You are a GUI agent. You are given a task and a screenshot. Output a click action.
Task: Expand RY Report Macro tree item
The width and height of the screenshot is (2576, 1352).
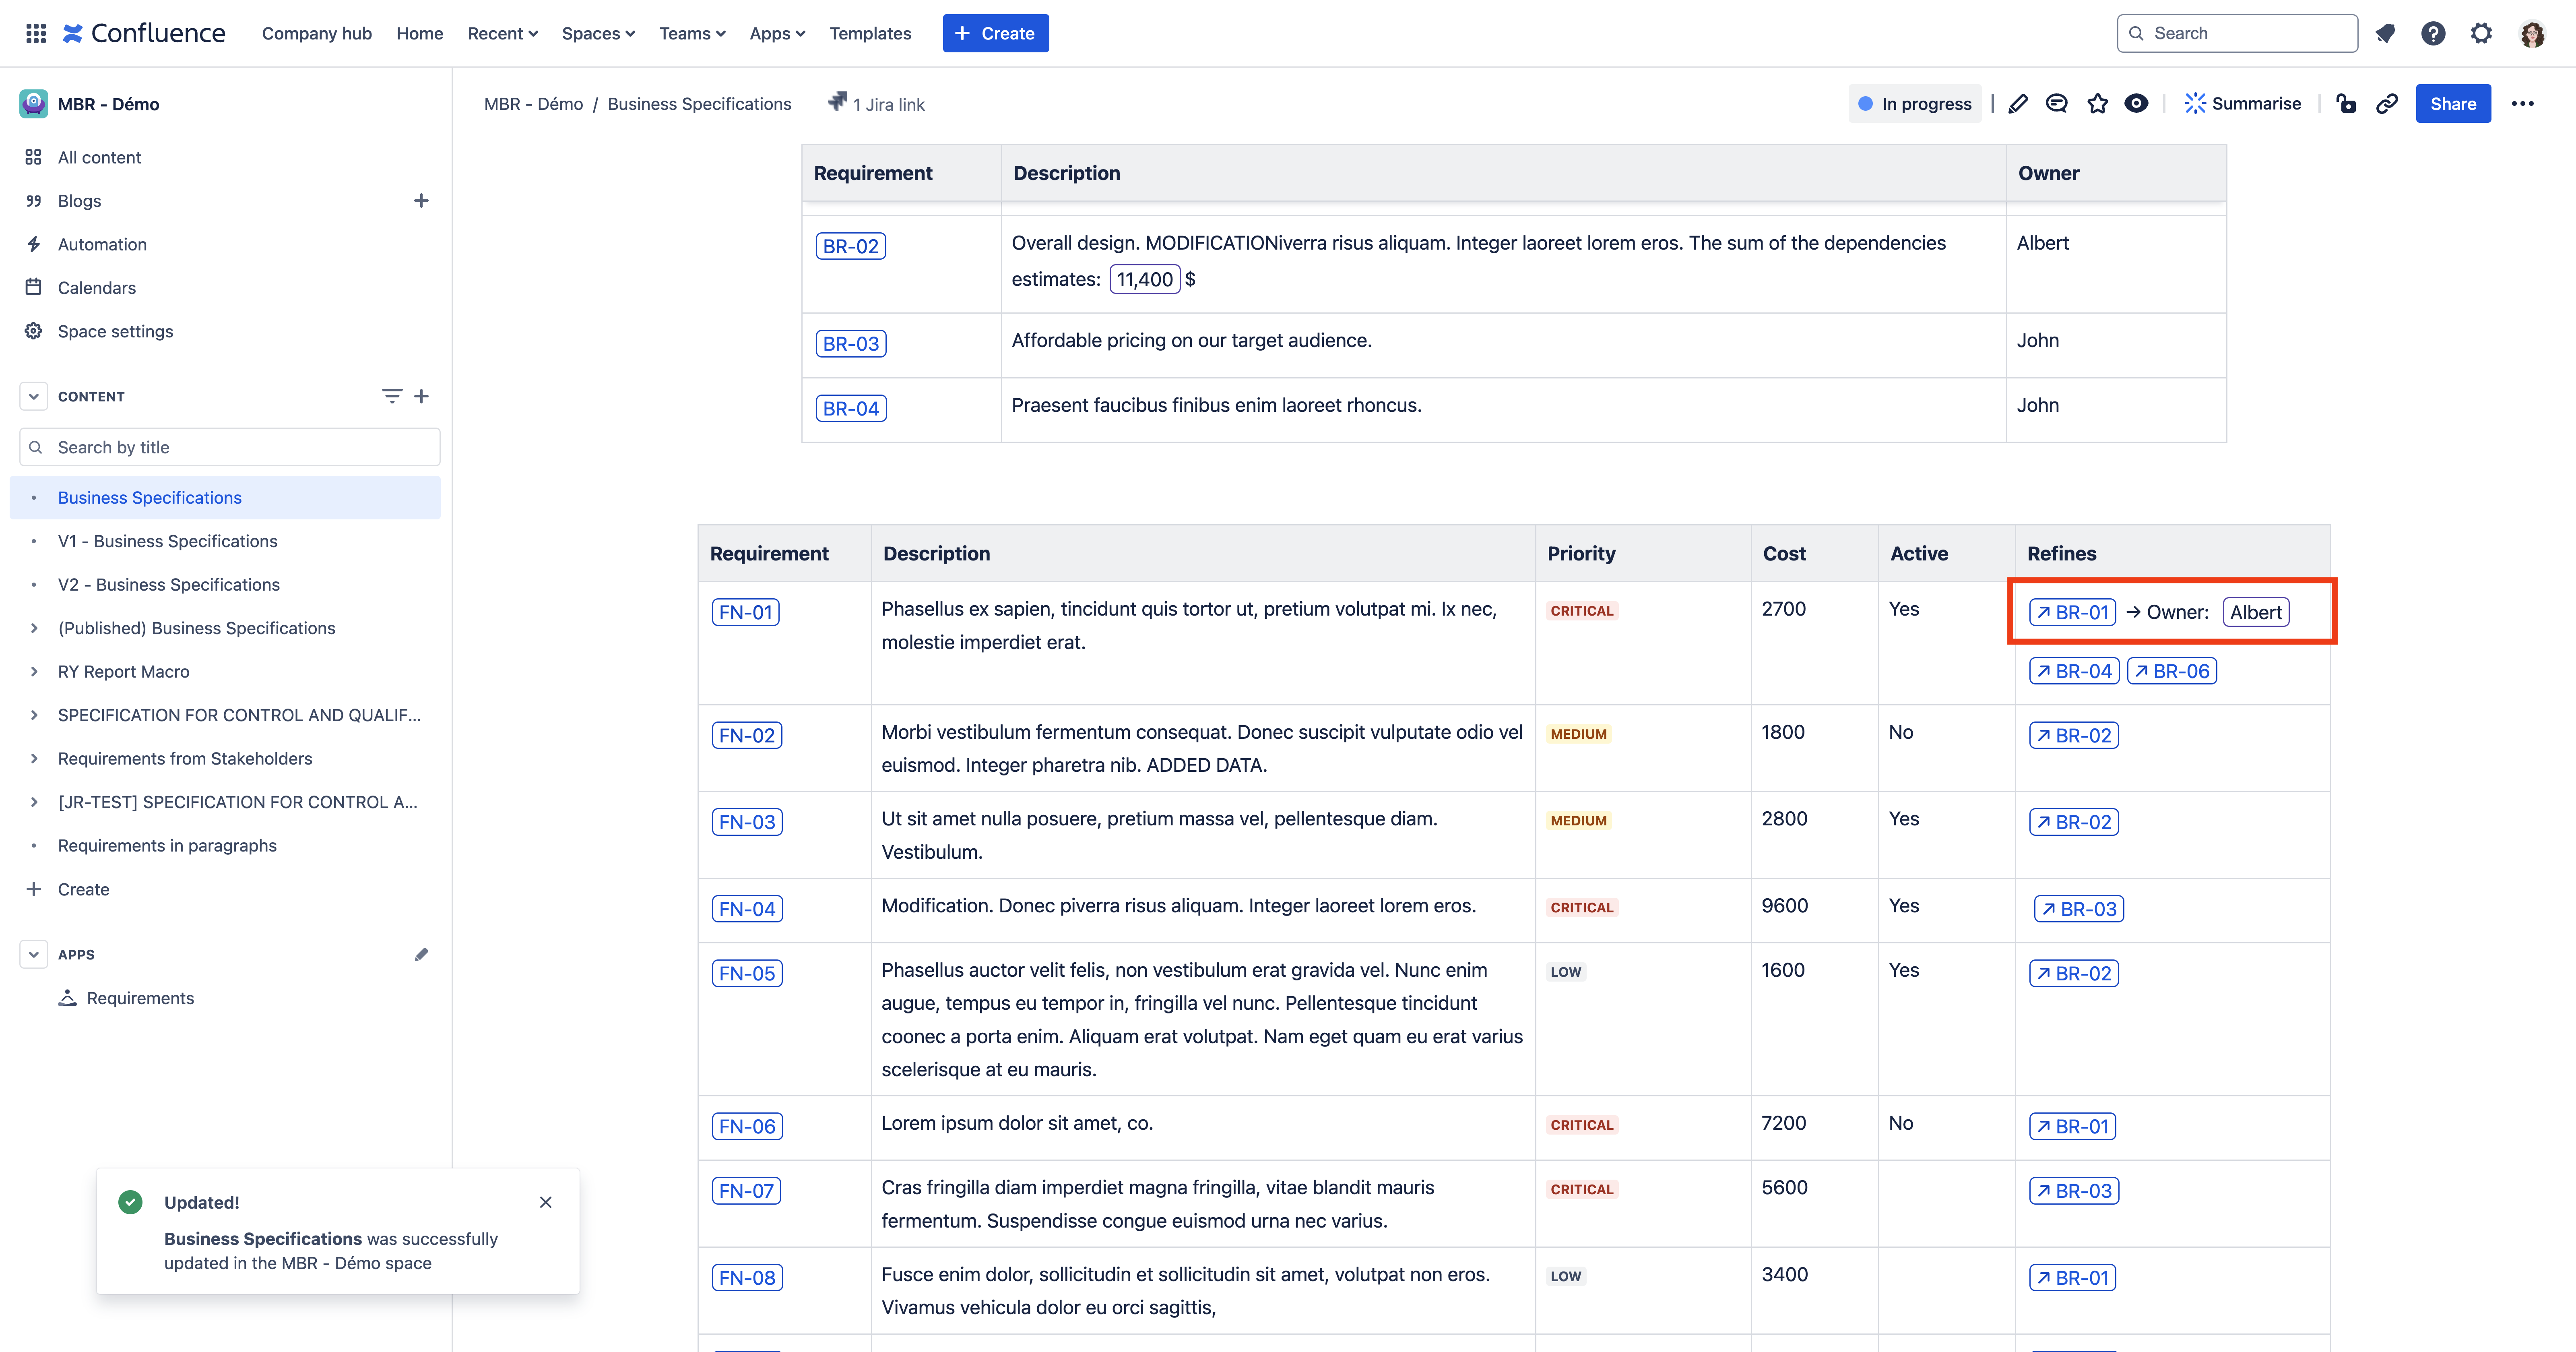click(x=34, y=672)
